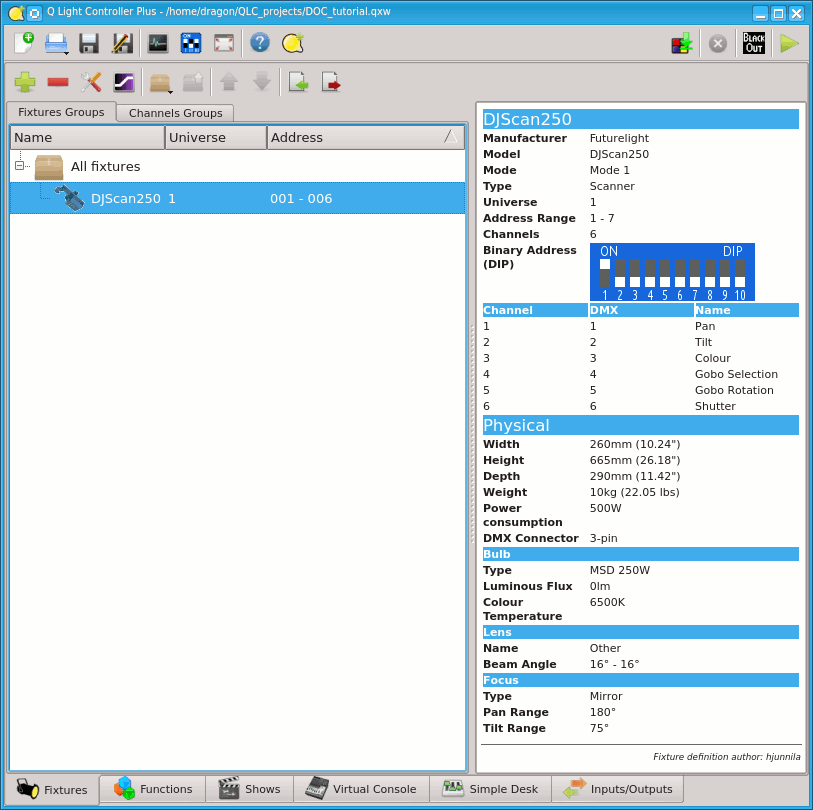This screenshot has height=810, width=813.
Task: Click the Colour channel name
Action: point(712,358)
